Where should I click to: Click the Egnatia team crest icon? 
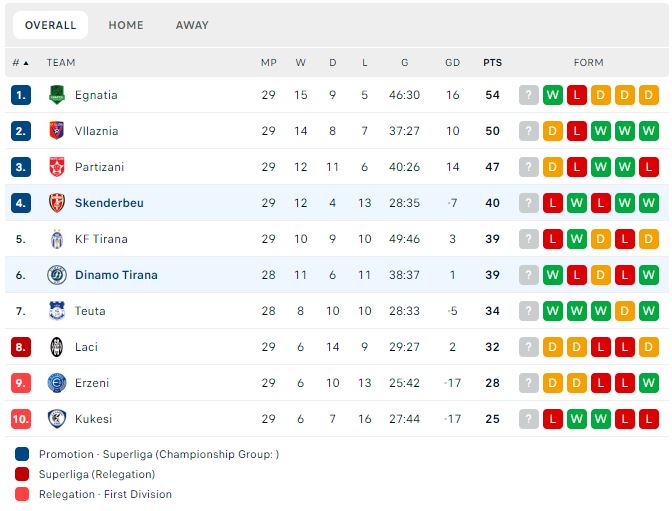tap(57, 95)
